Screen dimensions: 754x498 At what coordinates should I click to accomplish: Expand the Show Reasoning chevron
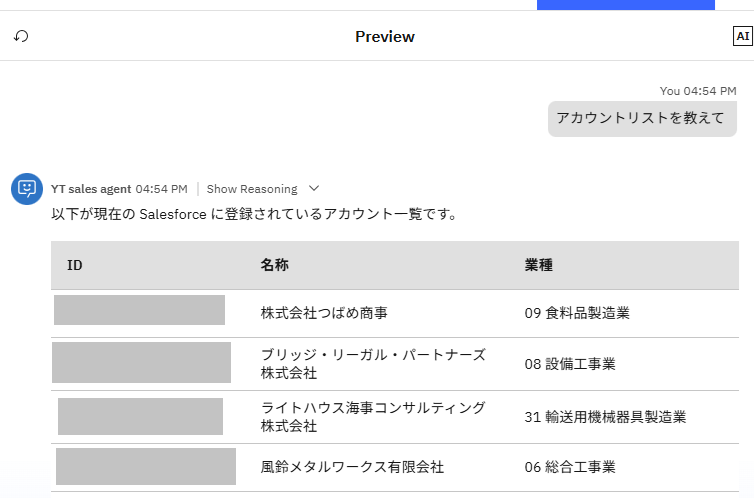[x=314, y=188]
